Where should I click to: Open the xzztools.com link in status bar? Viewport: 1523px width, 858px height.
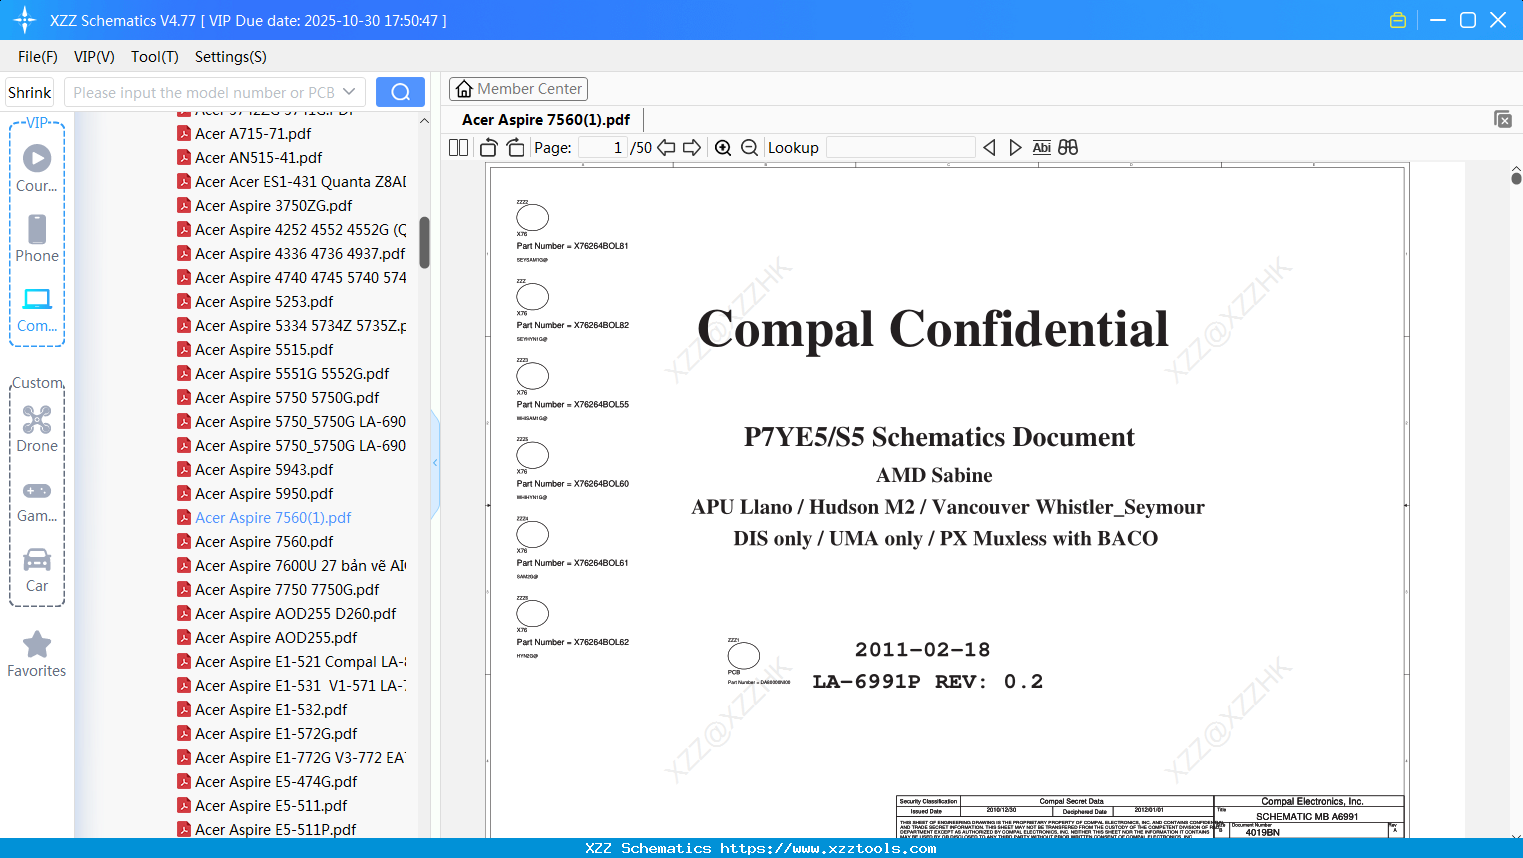(x=828, y=848)
